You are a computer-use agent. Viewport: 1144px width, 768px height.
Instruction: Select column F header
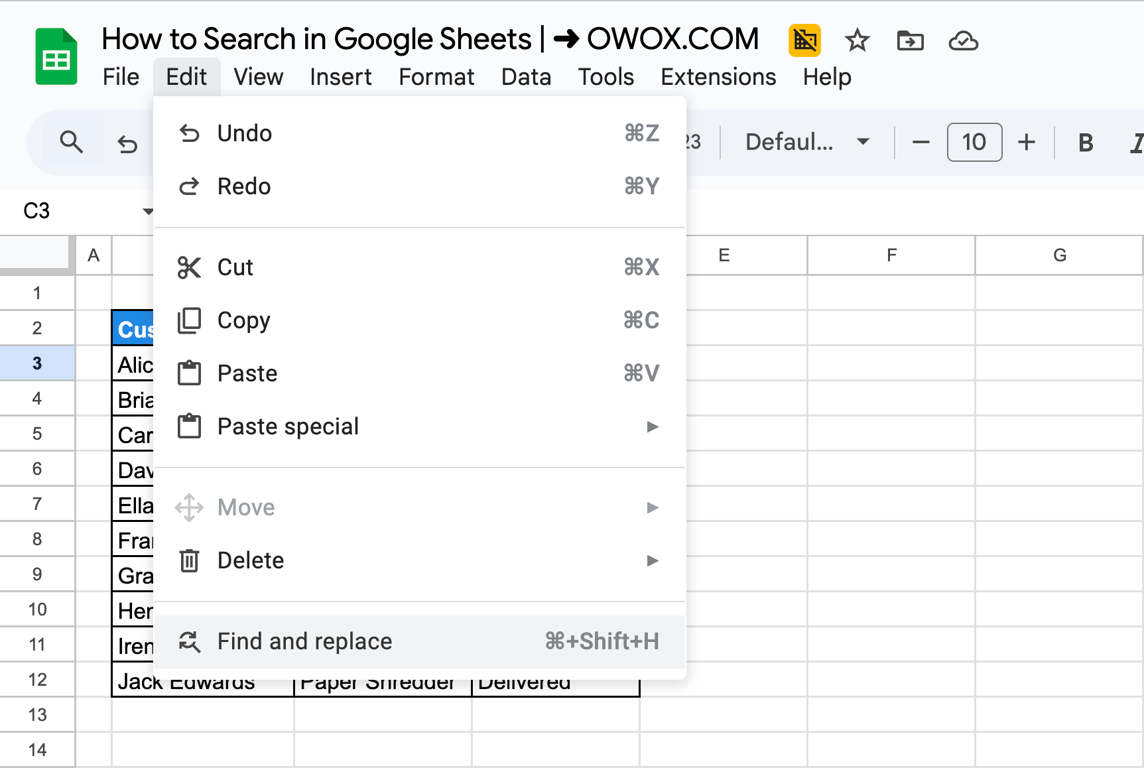892,255
